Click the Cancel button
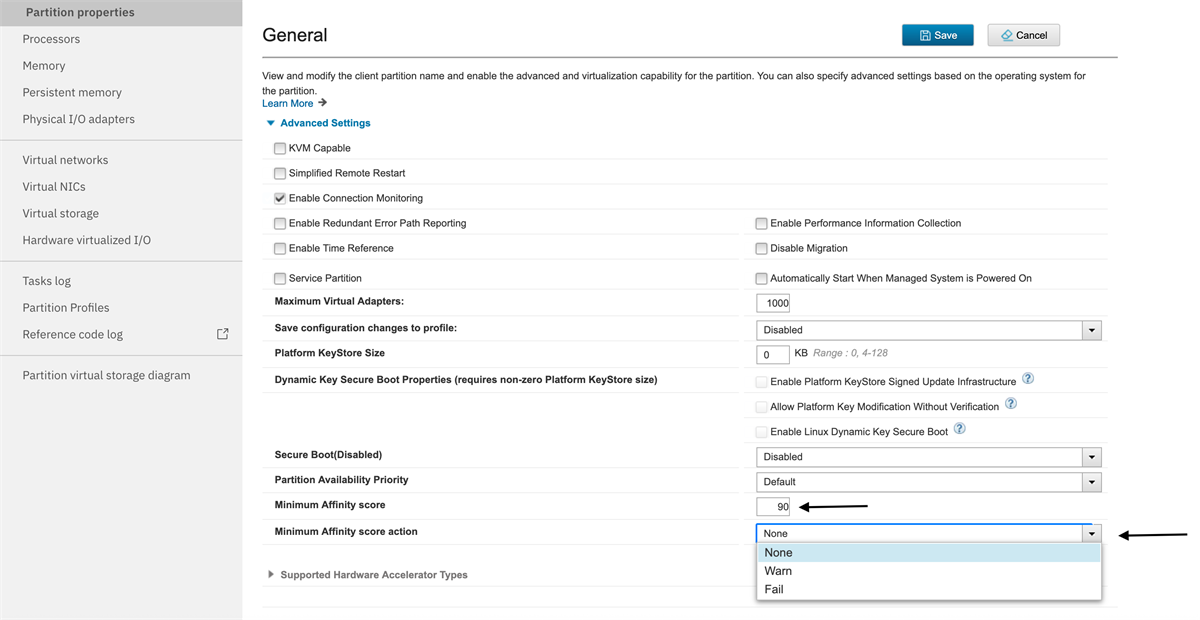Viewport: 1200px width, 620px height. pos(1024,35)
